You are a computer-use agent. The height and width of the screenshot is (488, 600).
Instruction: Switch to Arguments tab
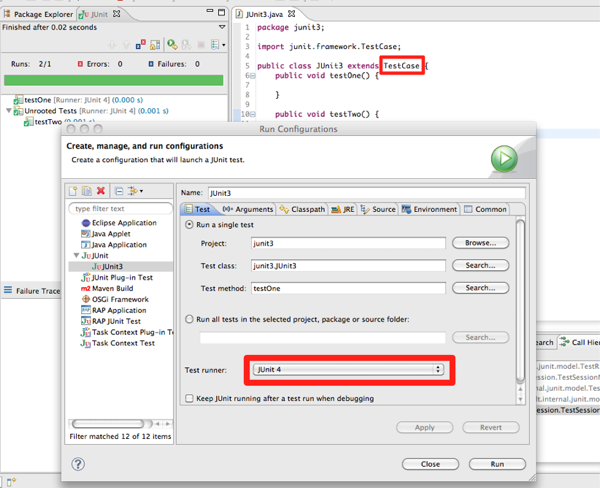[x=248, y=209]
